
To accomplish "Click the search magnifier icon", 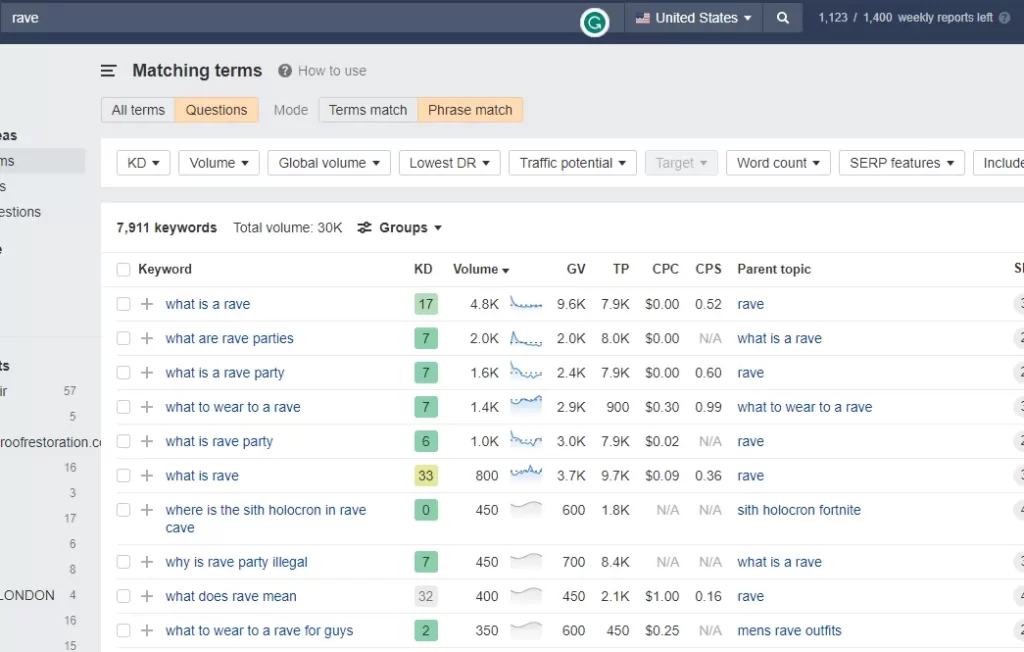I will (x=783, y=18).
